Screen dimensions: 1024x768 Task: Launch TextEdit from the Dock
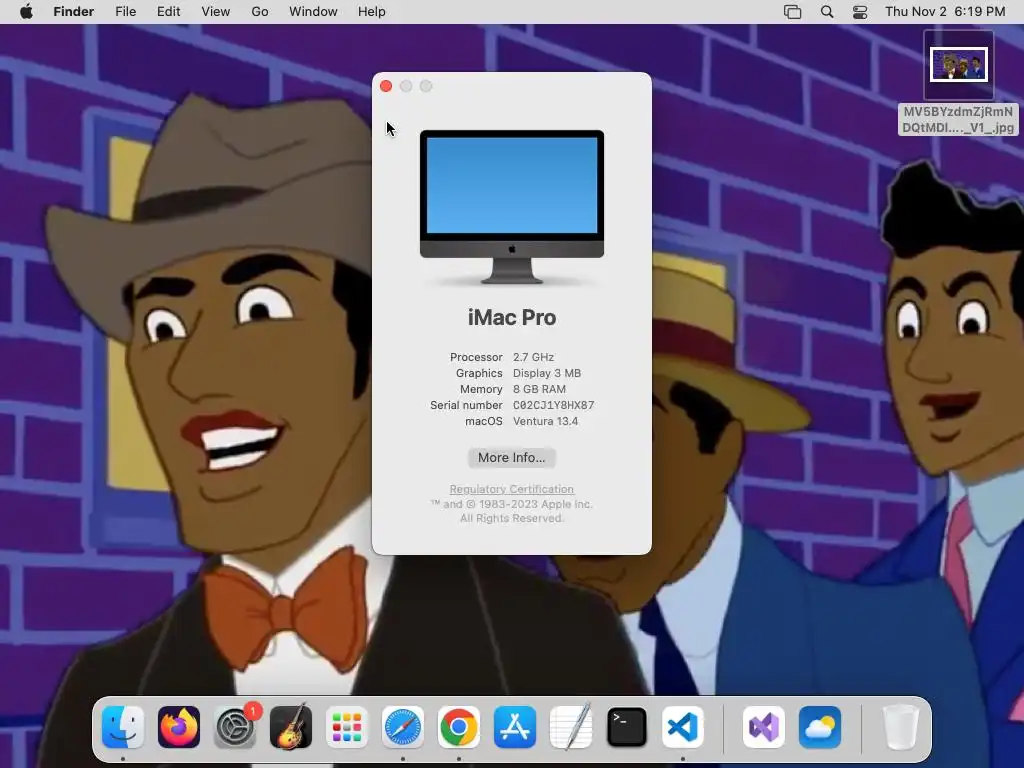tap(571, 727)
